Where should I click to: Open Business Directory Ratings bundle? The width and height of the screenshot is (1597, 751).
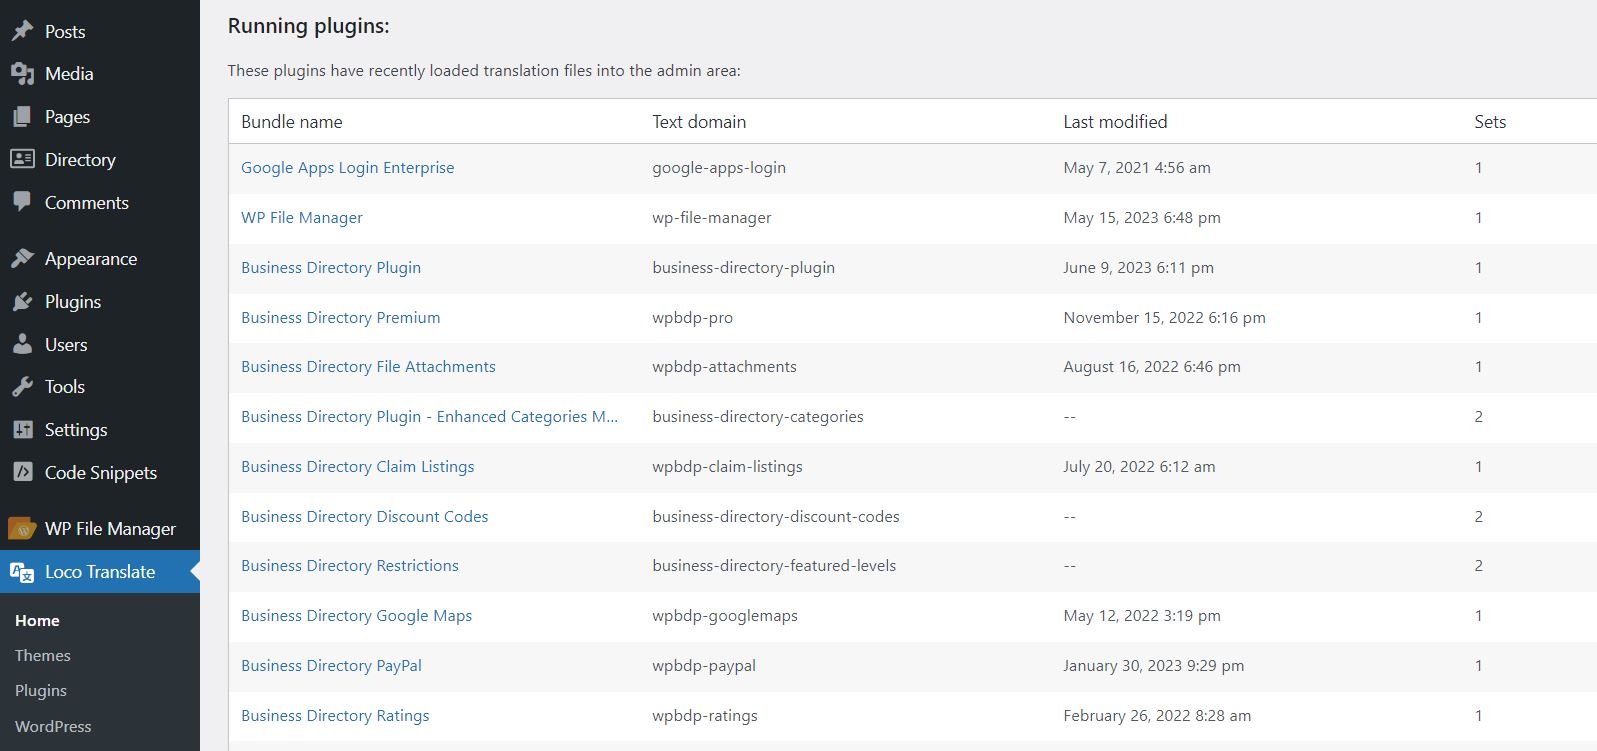pos(335,716)
